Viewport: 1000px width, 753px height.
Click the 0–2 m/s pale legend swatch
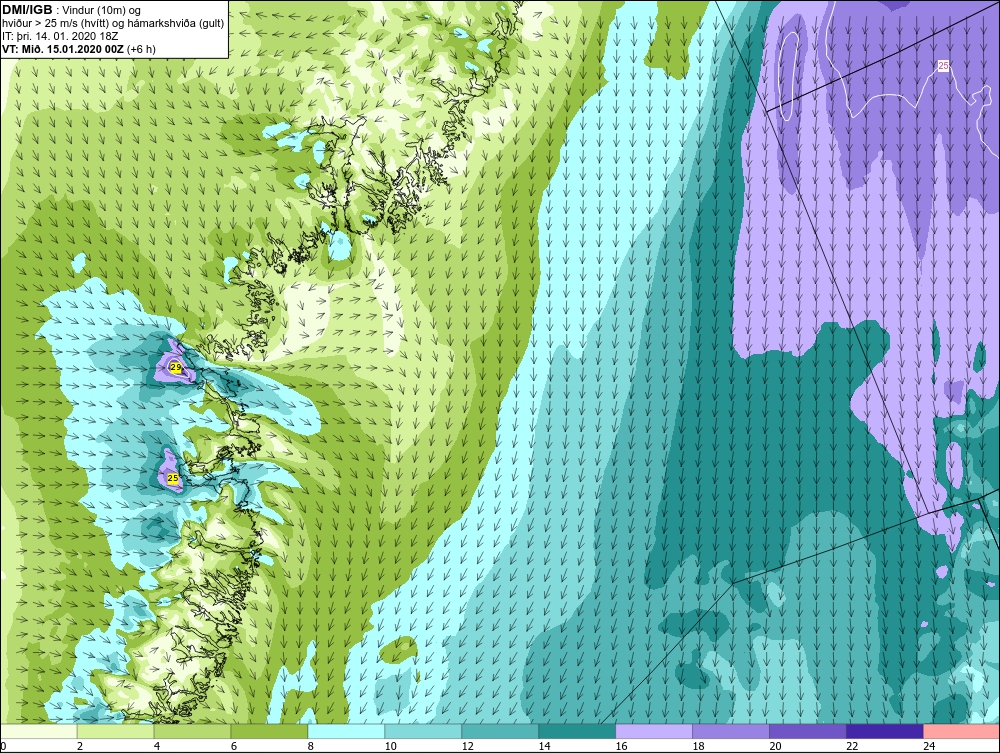(38, 731)
